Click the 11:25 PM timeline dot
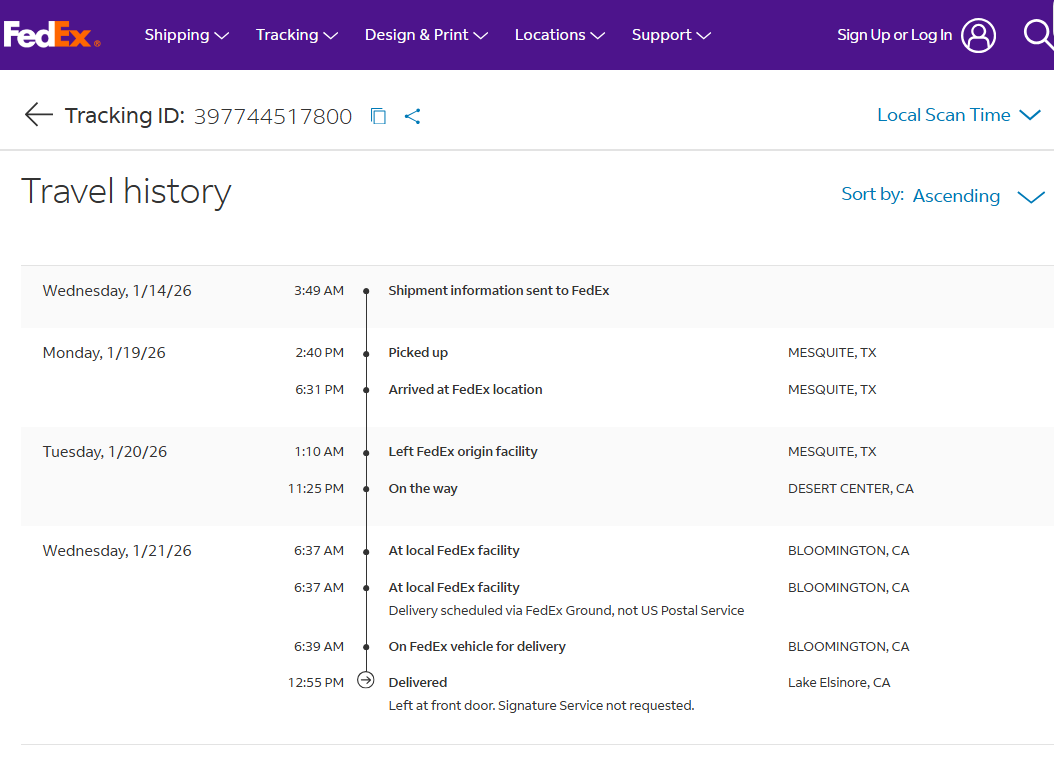1054x771 pixels. pyautogui.click(x=366, y=489)
